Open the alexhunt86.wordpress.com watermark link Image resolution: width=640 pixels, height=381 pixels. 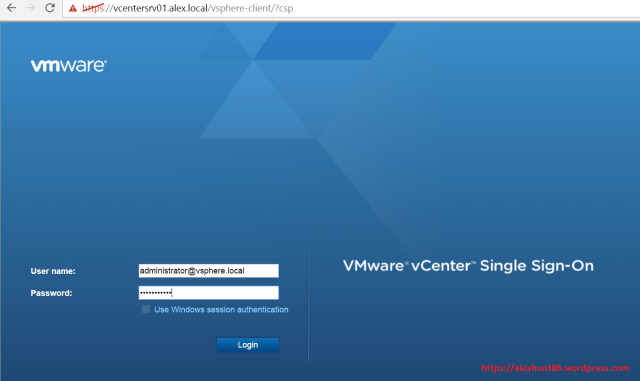click(555, 368)
